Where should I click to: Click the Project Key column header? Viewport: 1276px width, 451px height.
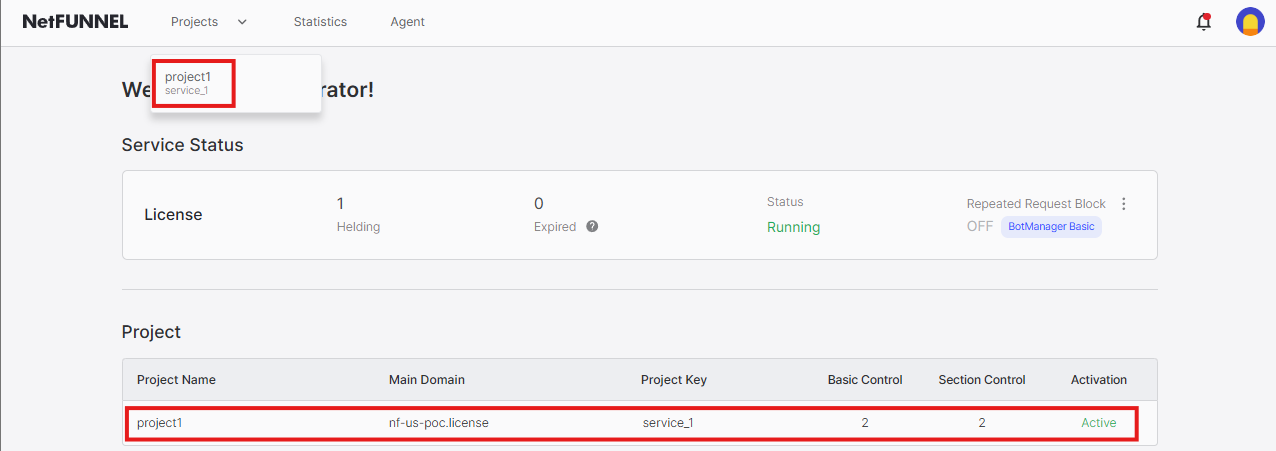pyautogui.click(x=674, y=380)
